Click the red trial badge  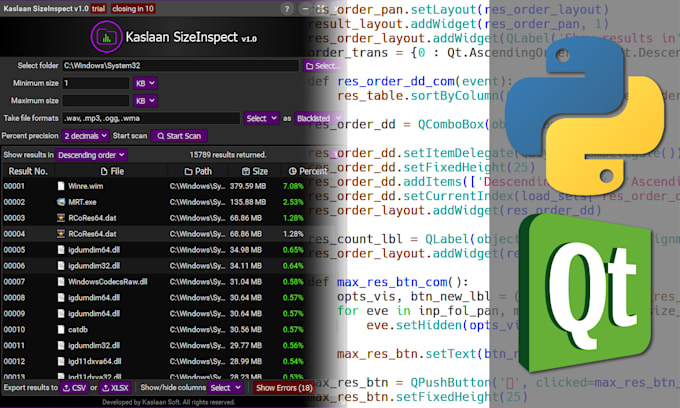point(98,9)
